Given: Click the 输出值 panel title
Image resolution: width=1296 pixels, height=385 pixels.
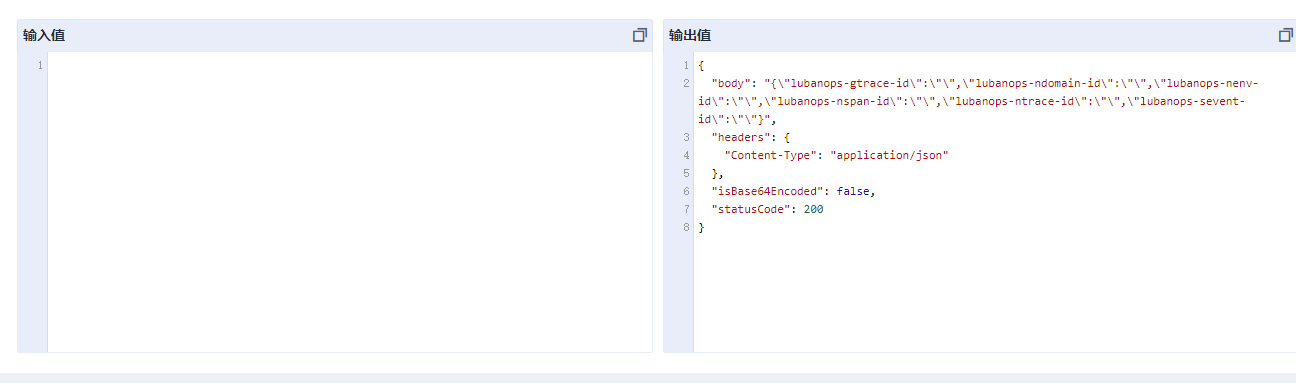Looking at the screenshot, I should [690, 35].
